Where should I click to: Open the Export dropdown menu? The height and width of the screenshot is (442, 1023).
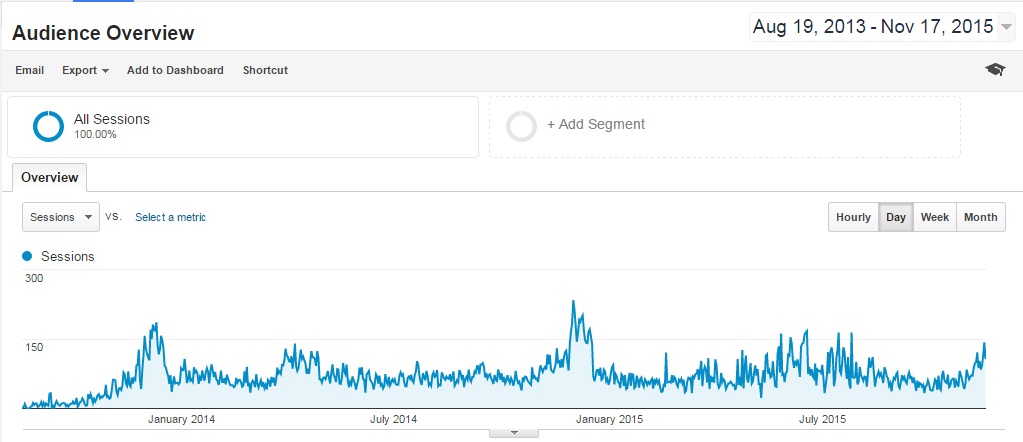pos(85,71)
